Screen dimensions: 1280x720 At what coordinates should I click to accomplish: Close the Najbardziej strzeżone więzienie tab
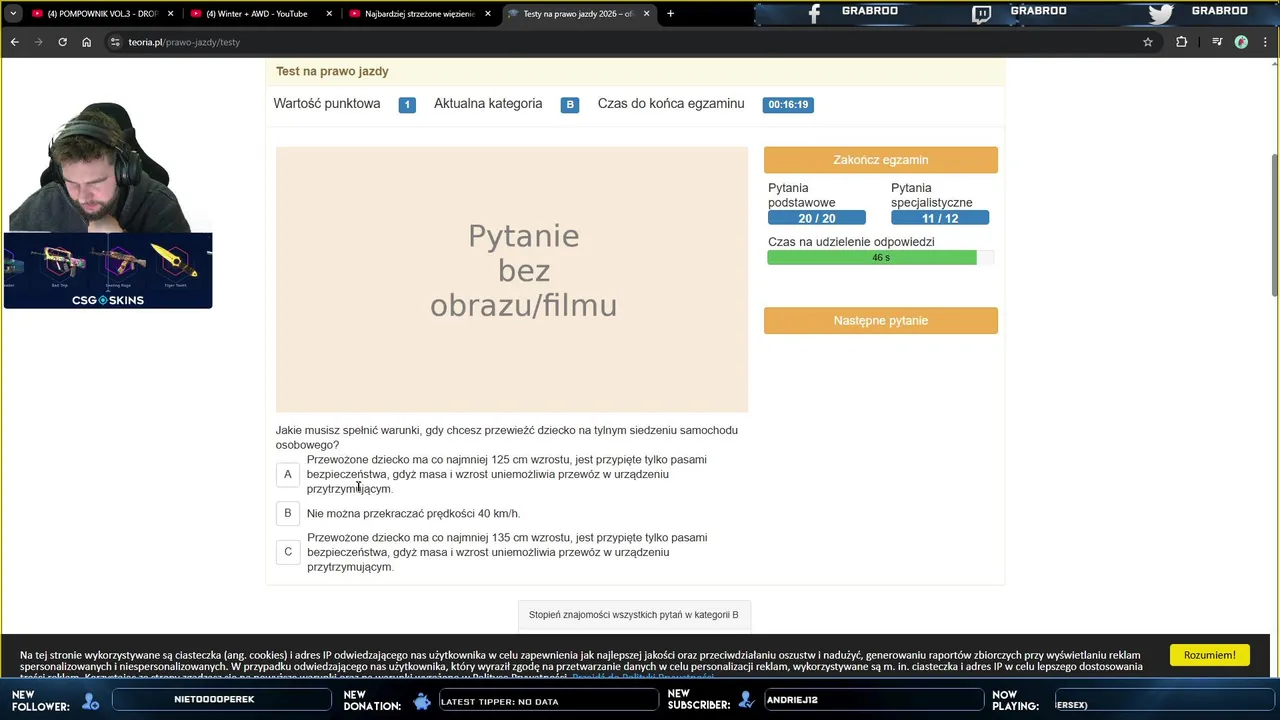pos(488,14)
